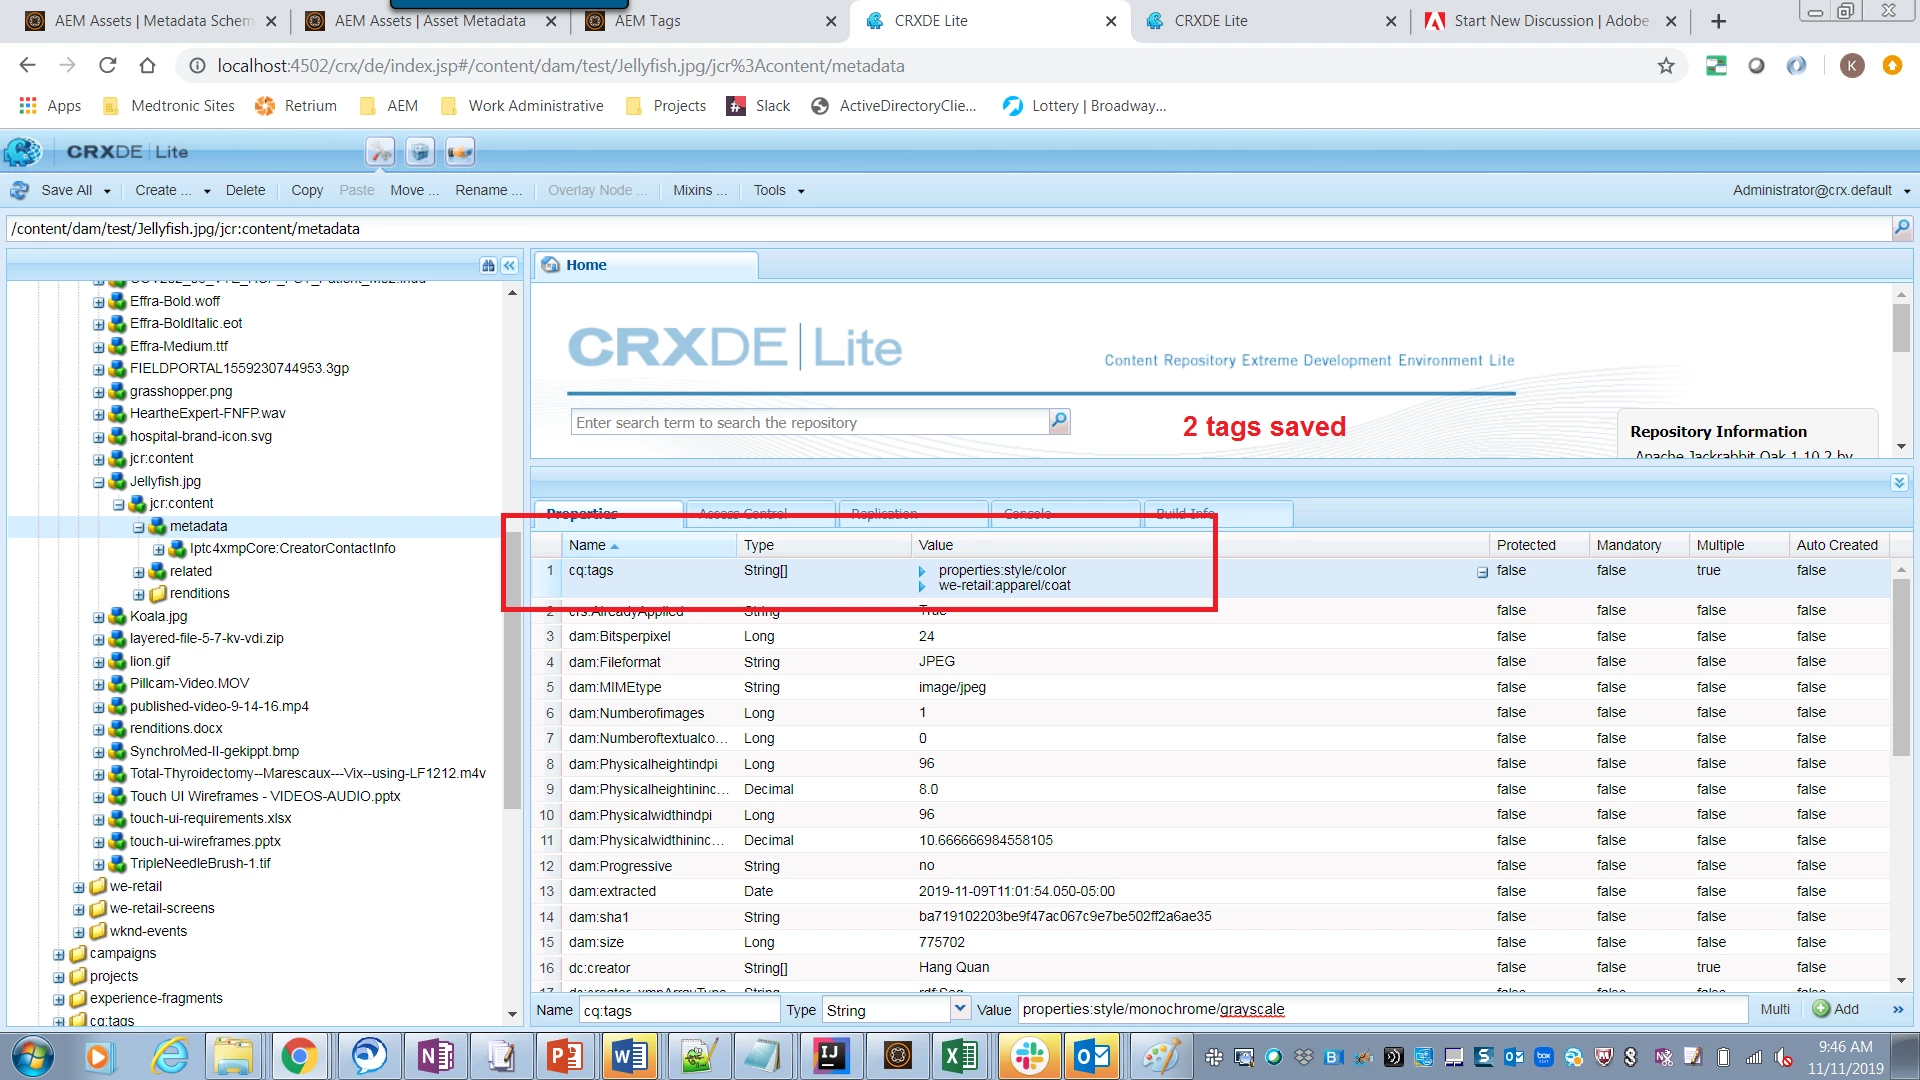Click the package manager cube icon
Image resolution: width=1920 pixels, height=1080 pixels.
click(x=420, y=152)
